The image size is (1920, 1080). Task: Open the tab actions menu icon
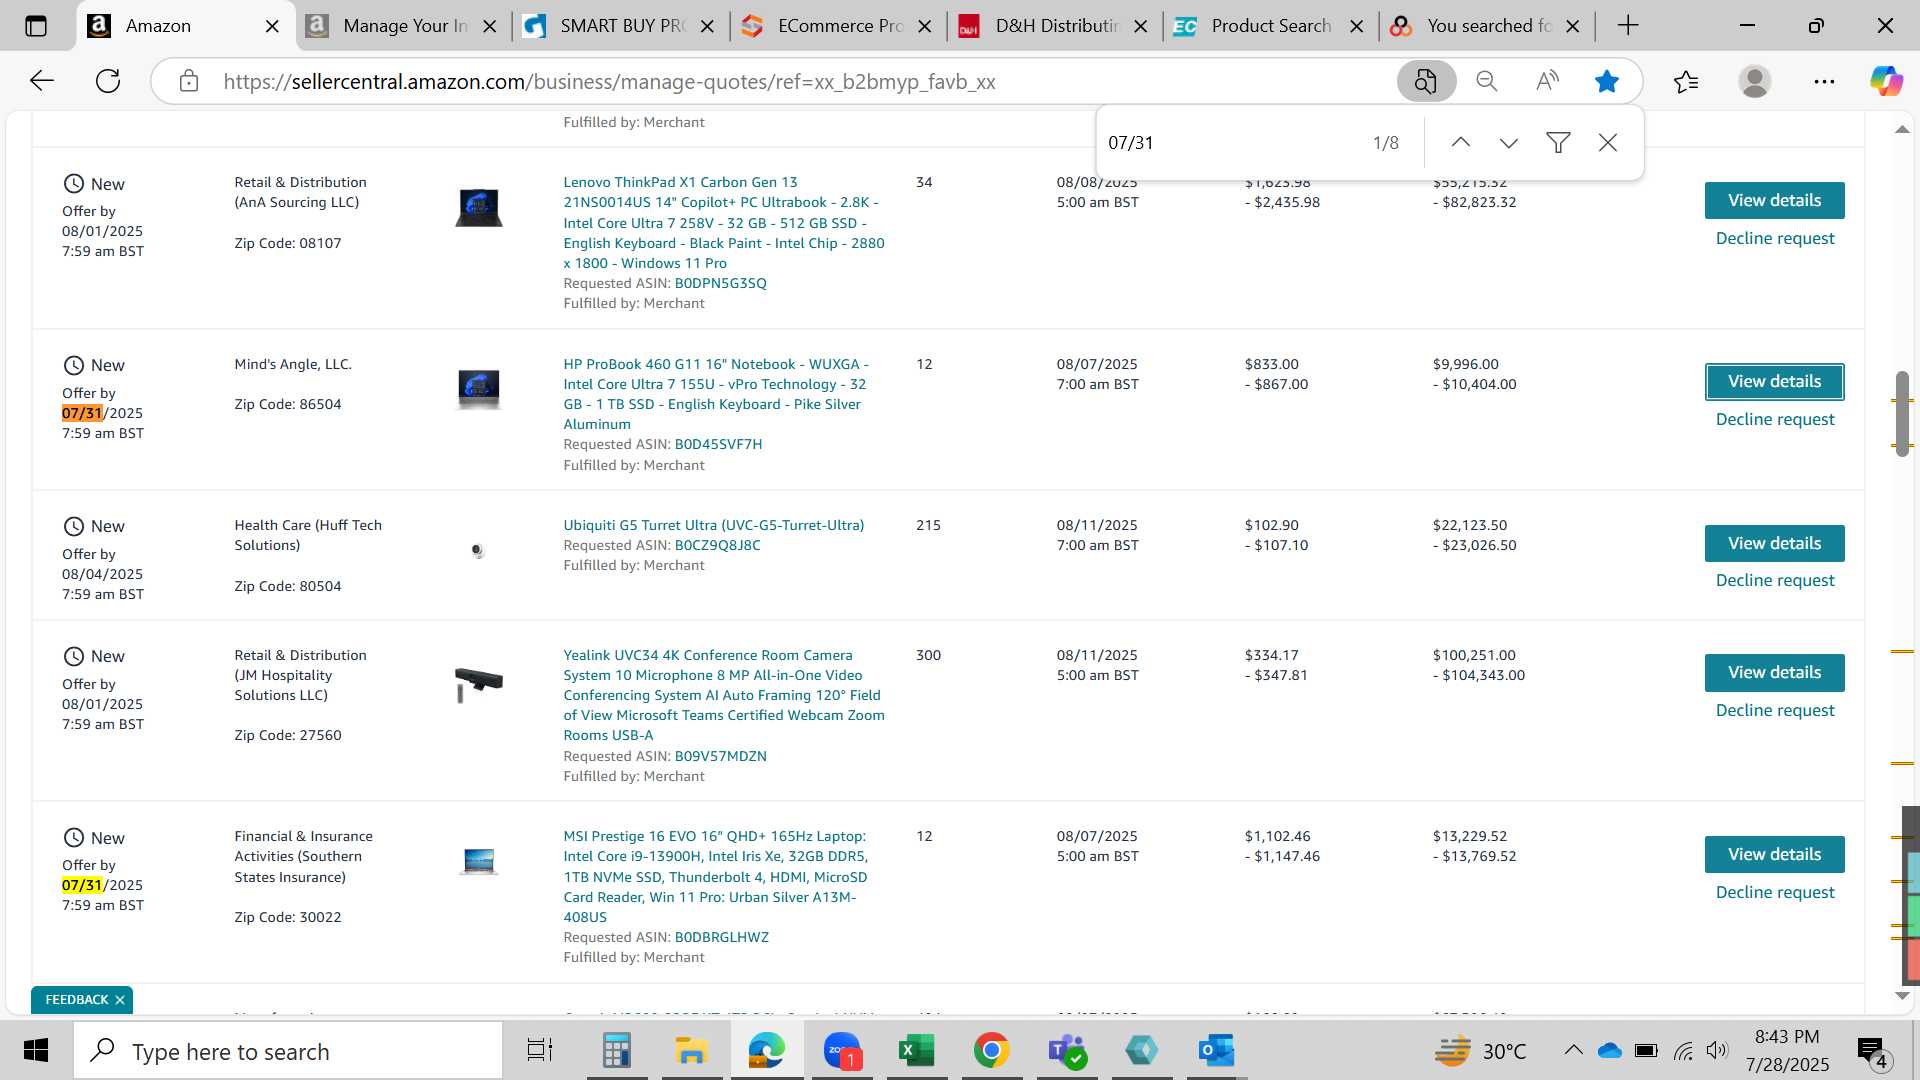coord(36,26)
